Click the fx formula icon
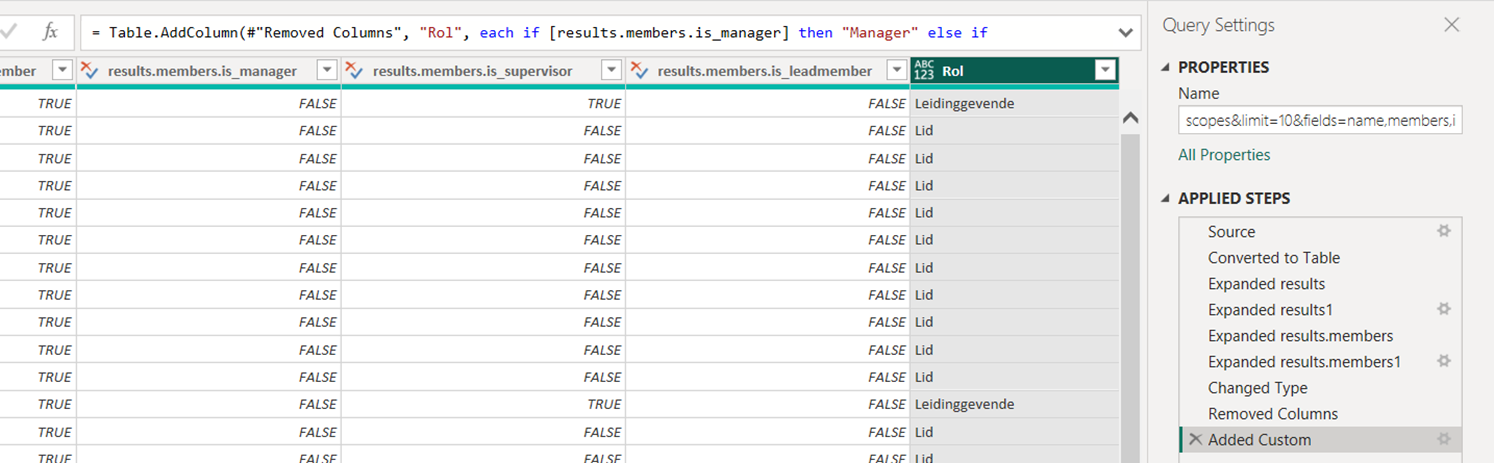Image resolution: width=1494 pixels, height=463 pixels. point(50,32)
